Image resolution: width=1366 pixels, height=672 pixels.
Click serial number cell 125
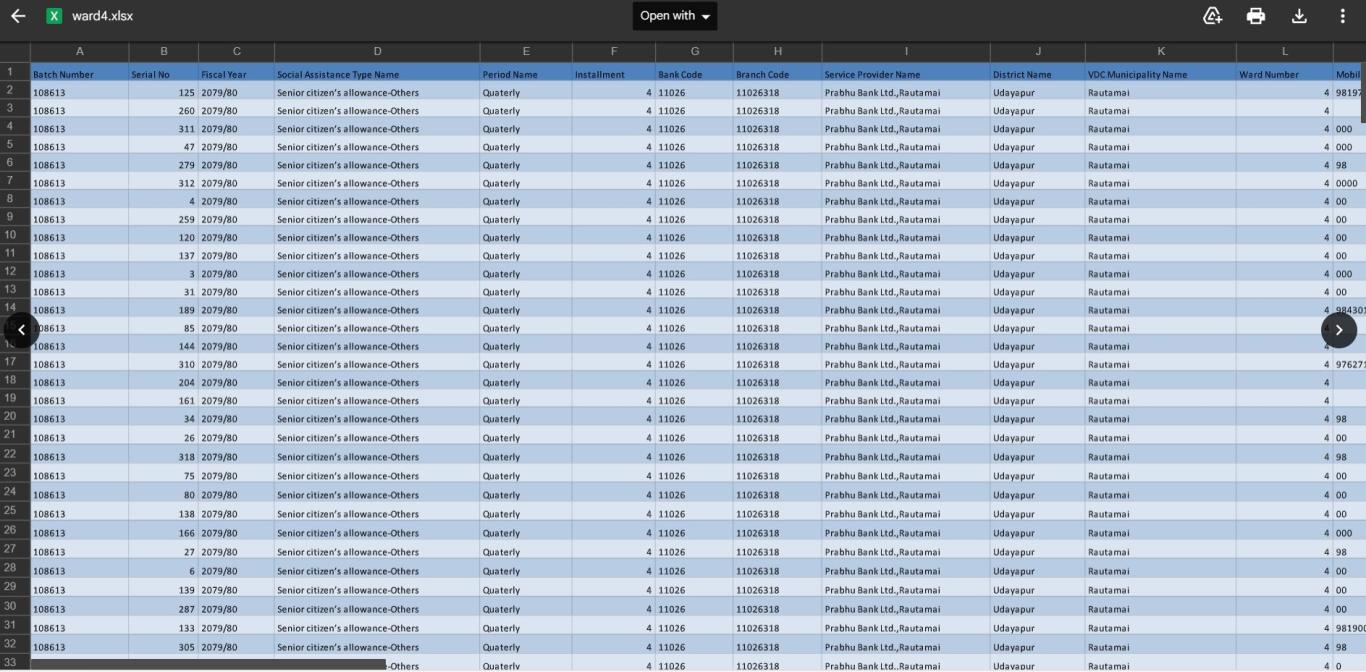click(x=163, y=92)
